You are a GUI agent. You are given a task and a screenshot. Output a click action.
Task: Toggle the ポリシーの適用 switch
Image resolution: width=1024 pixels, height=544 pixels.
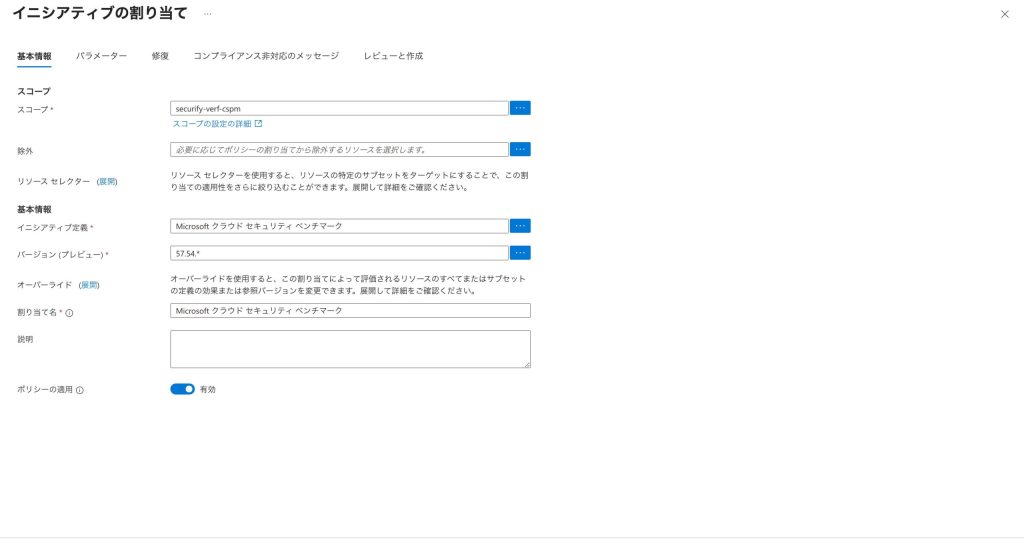click(x=182, y=389)
